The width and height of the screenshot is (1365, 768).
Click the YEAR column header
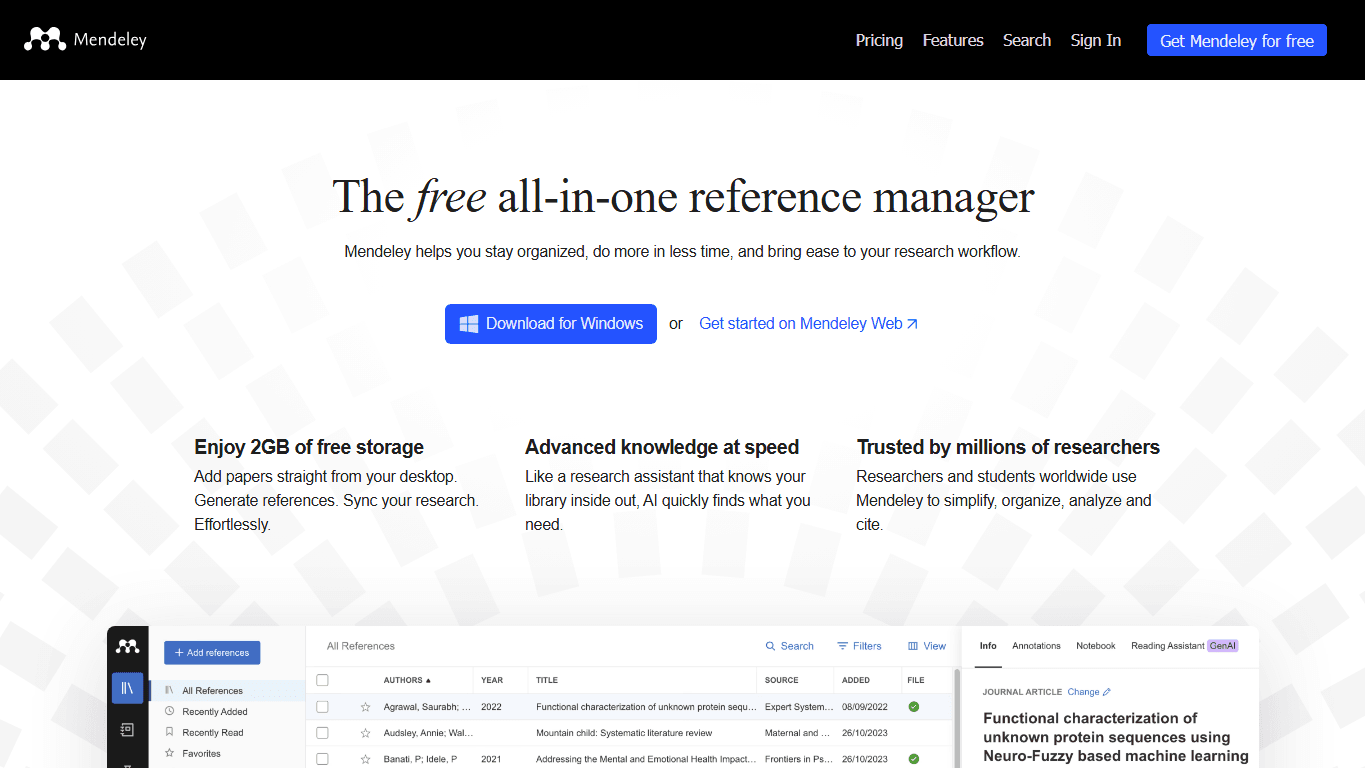pyautogui.click(x=492, y=680)
